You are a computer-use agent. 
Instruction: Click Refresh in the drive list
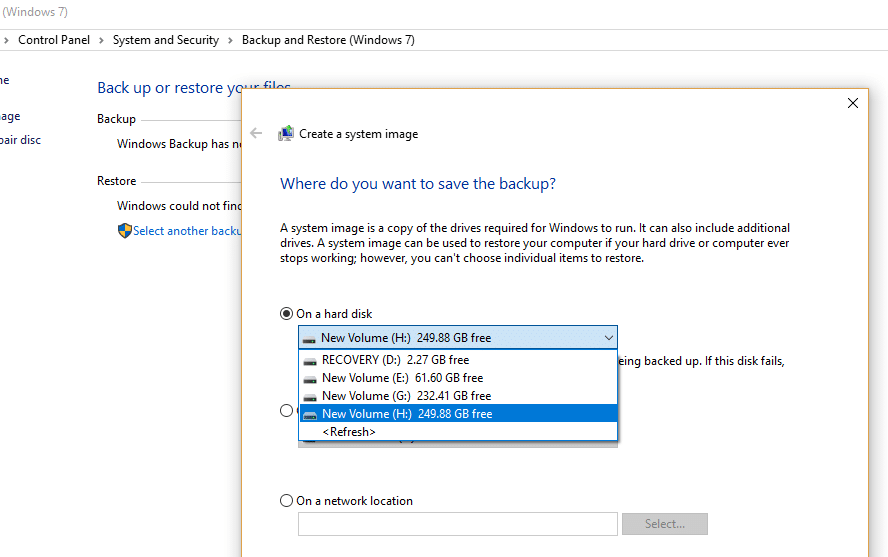[349, 432]
